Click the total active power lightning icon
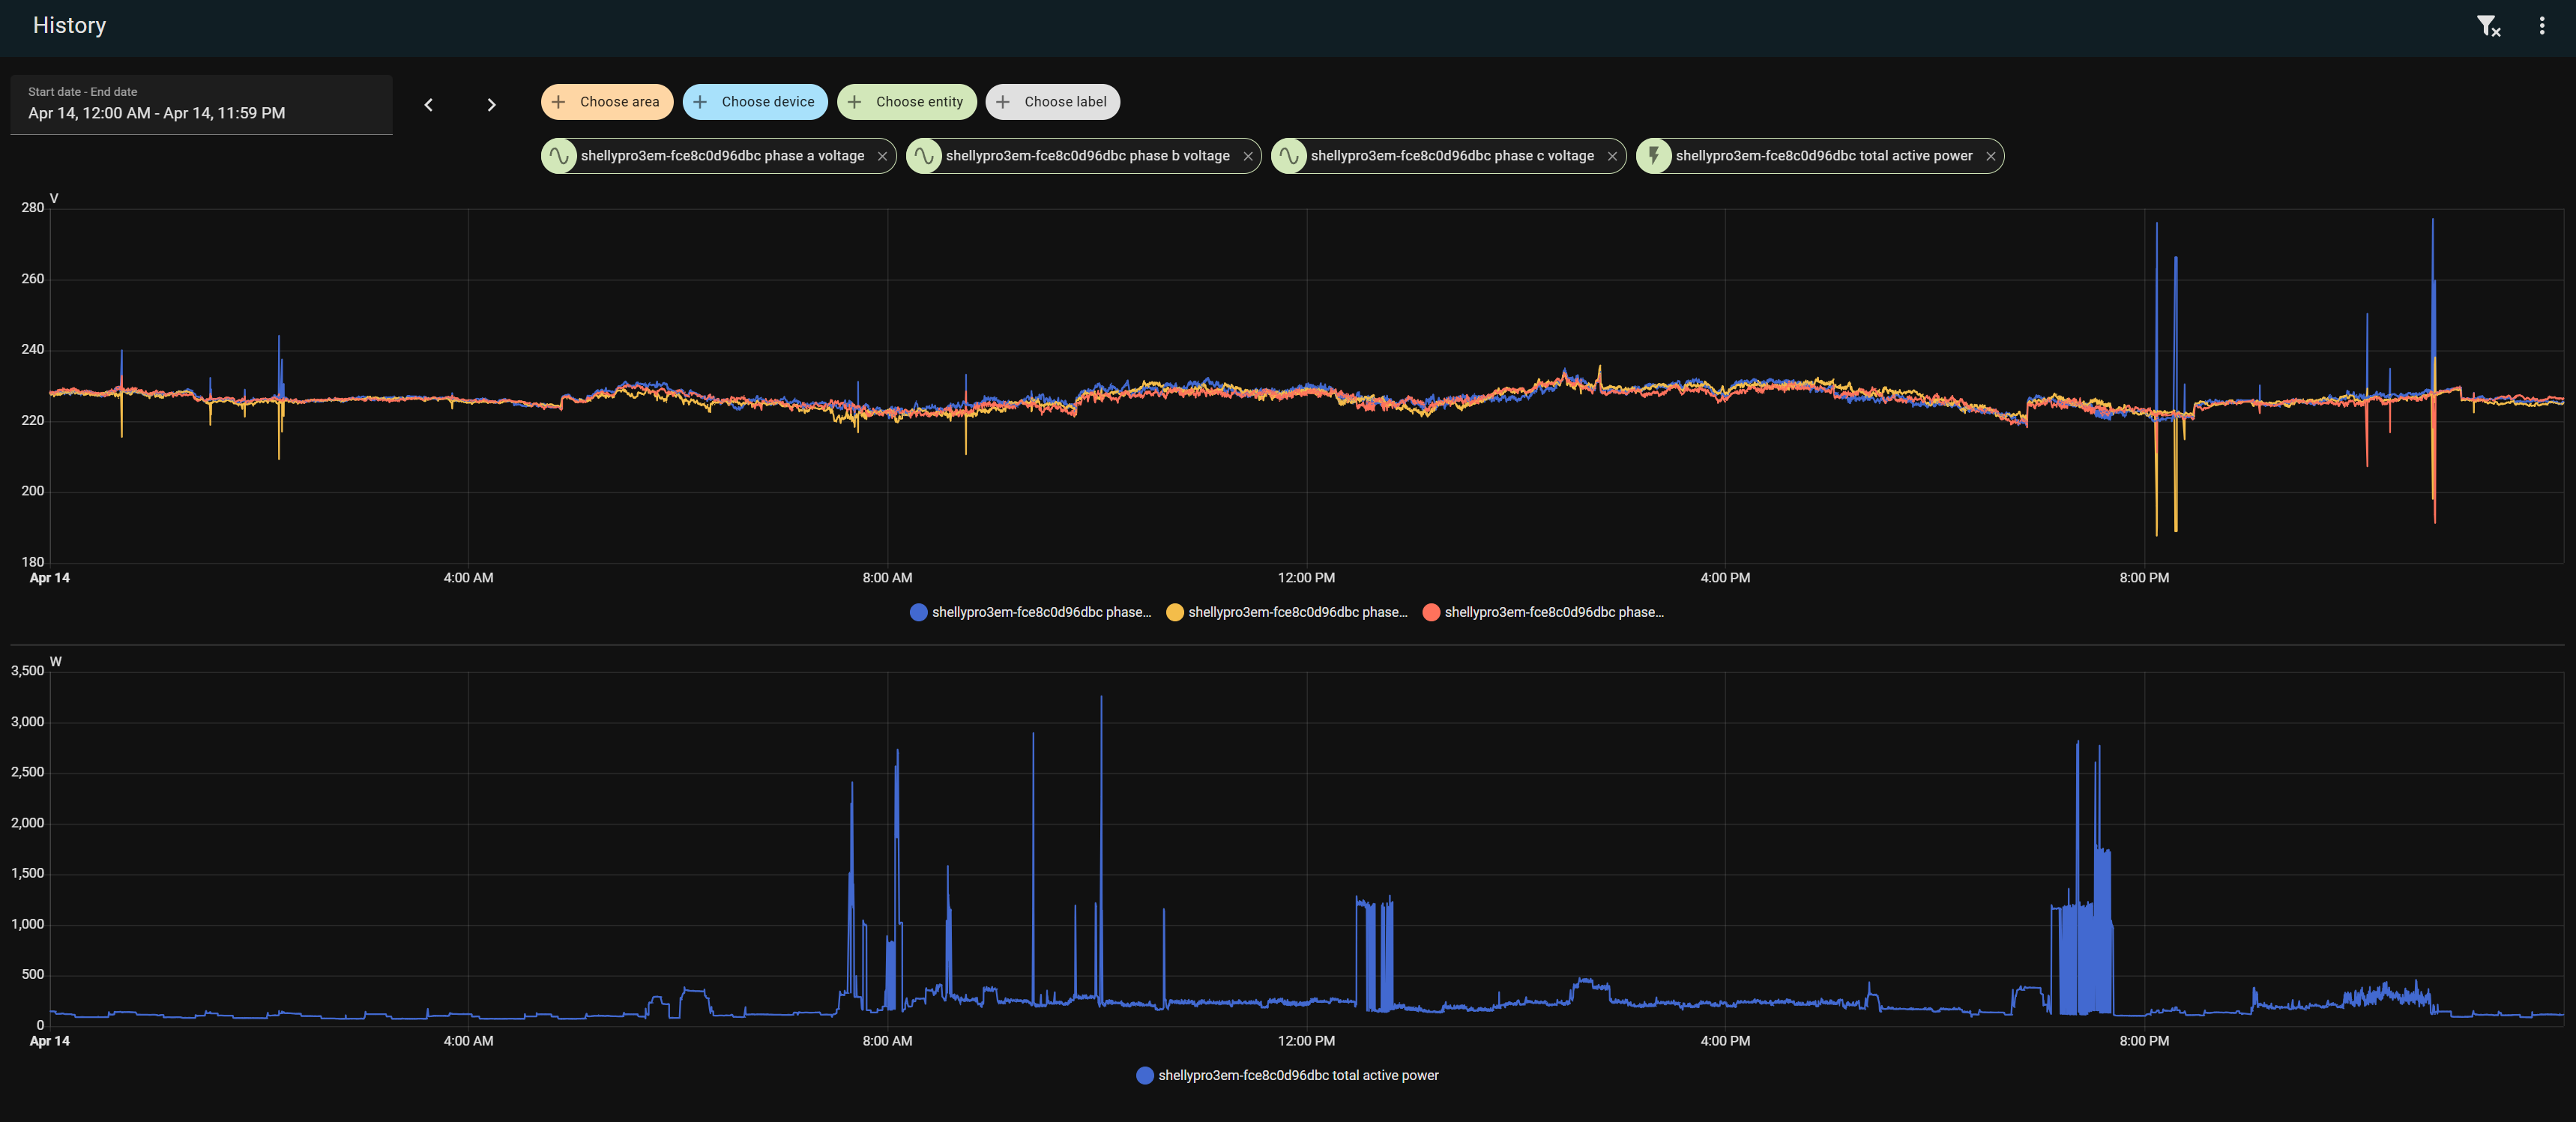The image size is (2576, 1122). [1654, 156]
